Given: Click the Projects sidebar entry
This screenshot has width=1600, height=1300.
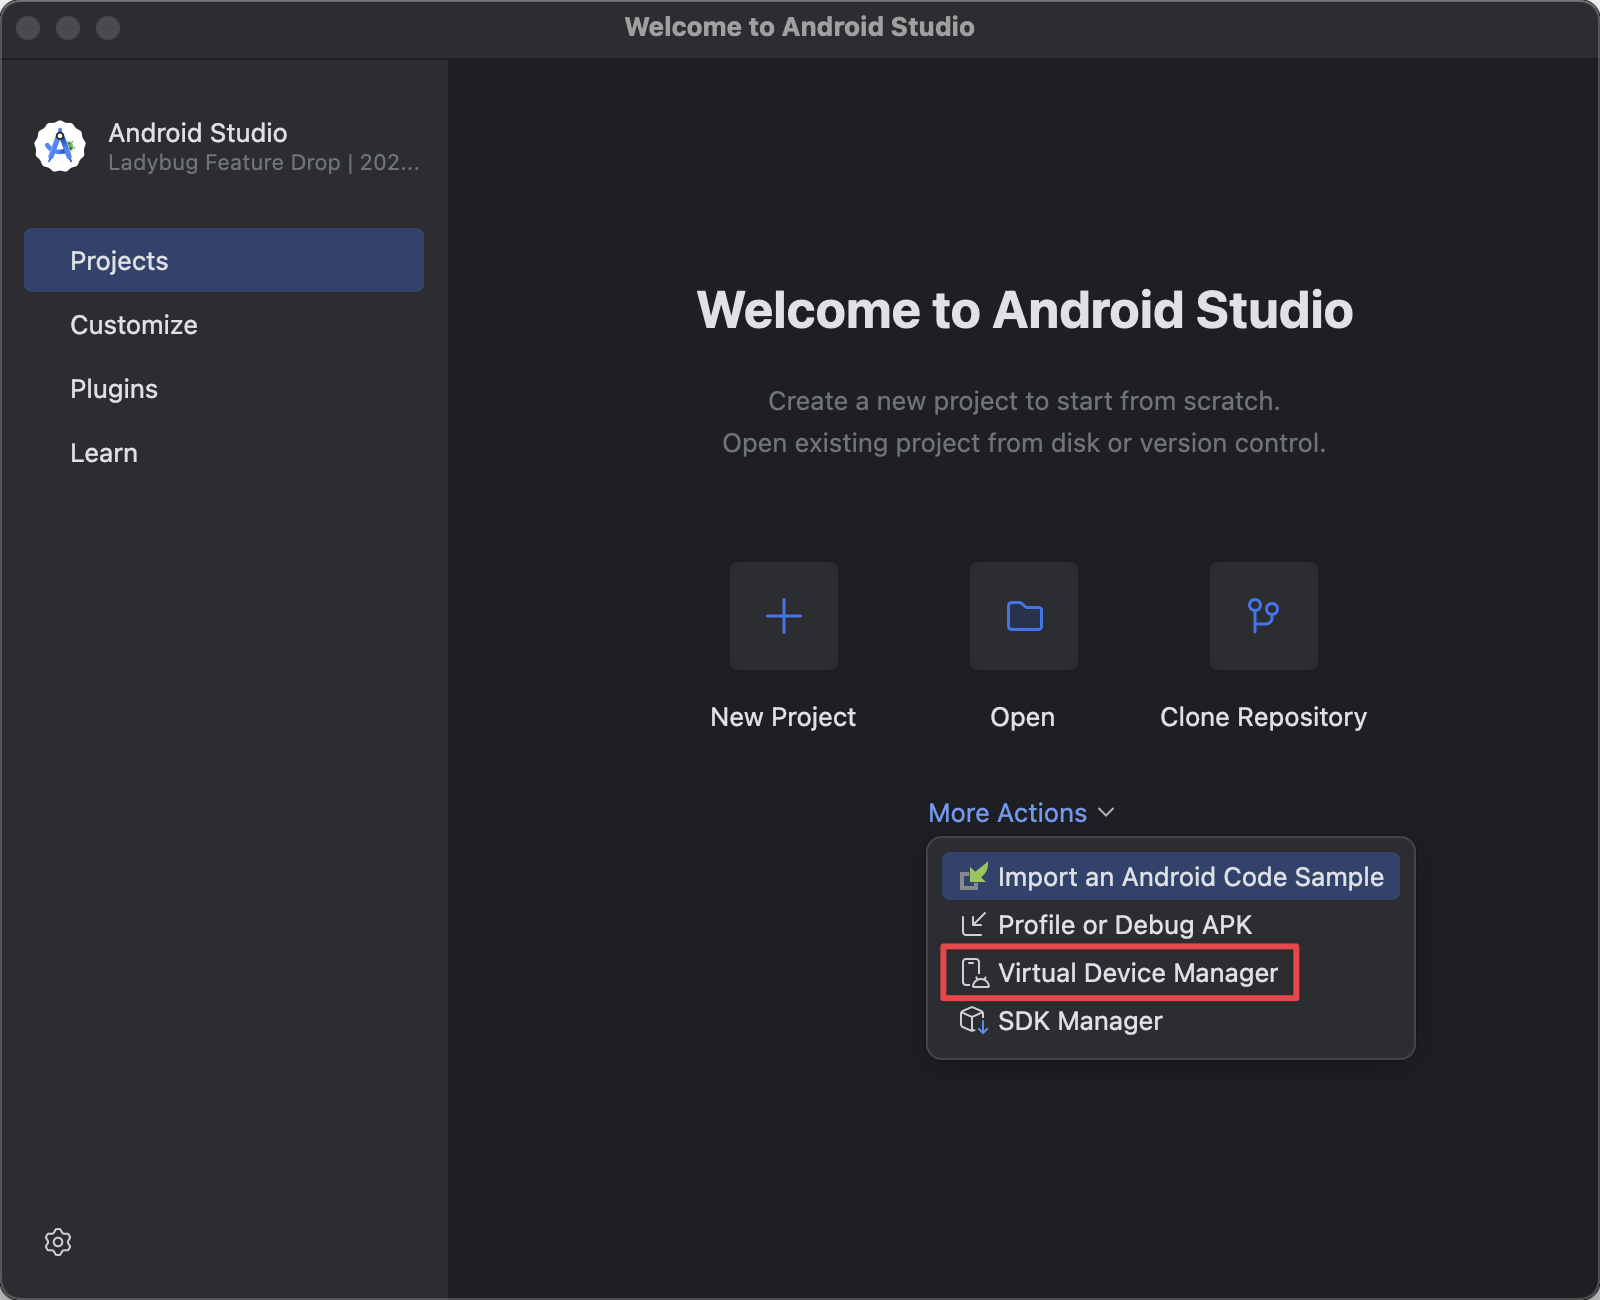Looking at the screenshot, I should click(119, 260).
